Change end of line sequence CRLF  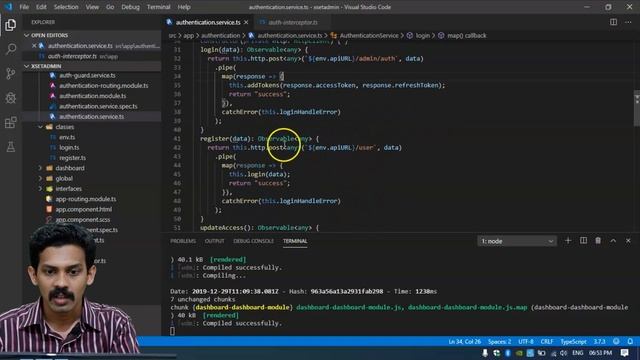547,341
